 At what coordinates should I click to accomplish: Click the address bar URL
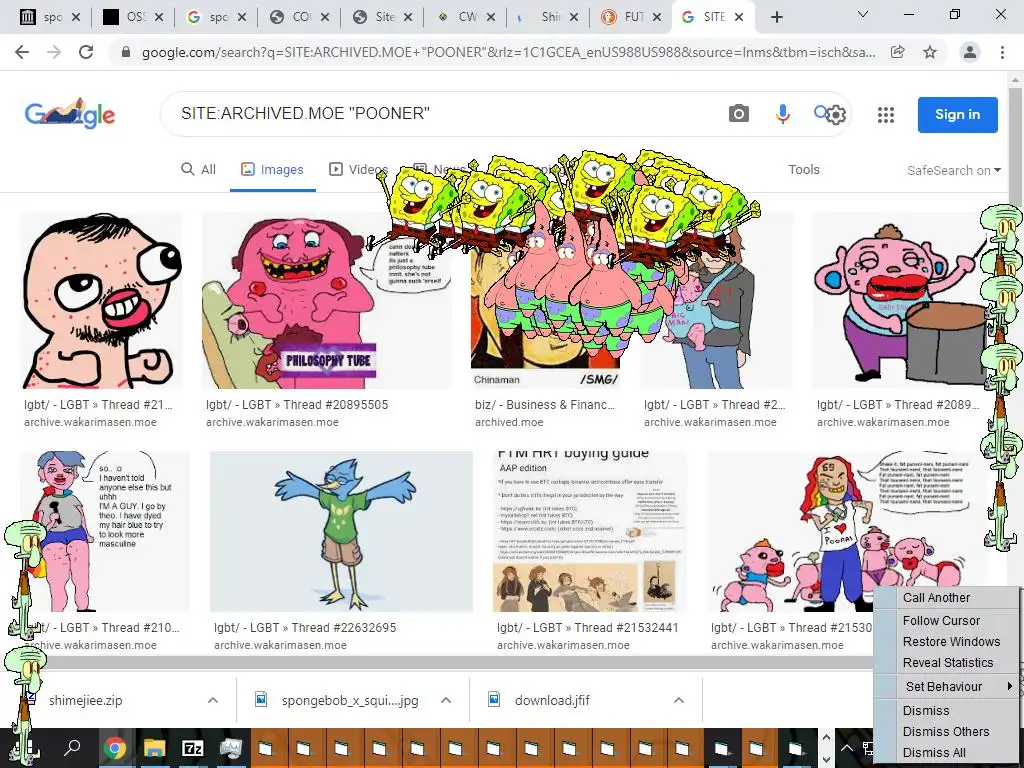(x=508, y=52)
